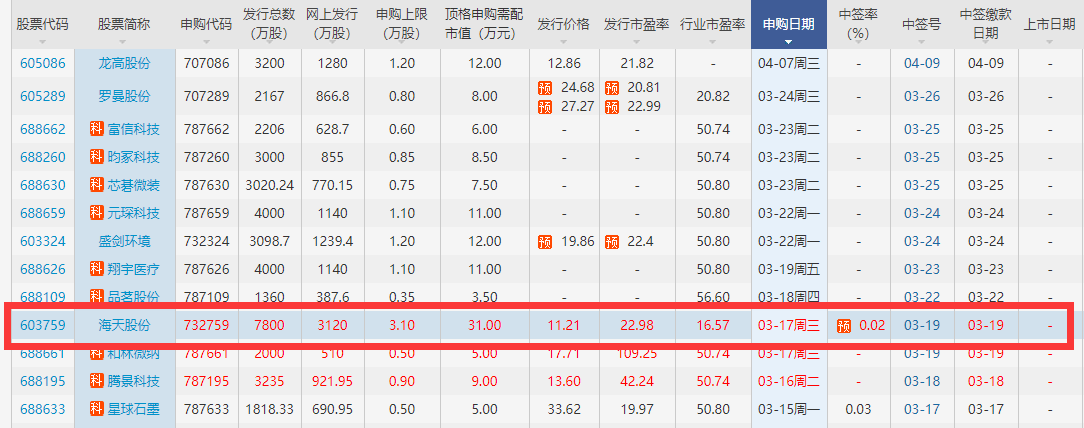1084x428 pixels.
Task: Select 网上发行 value 921.95
Action: click(x=332, y=381)
